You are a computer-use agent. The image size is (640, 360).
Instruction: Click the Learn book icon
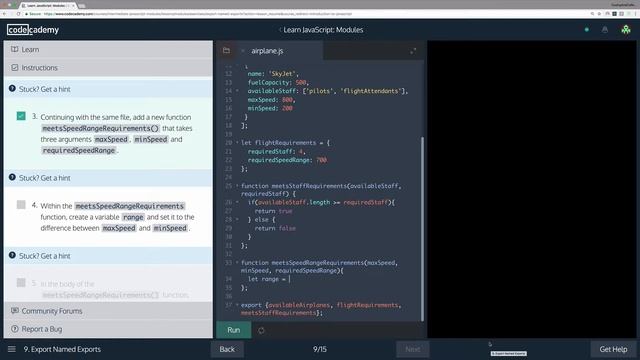click(x=15, y=49)
